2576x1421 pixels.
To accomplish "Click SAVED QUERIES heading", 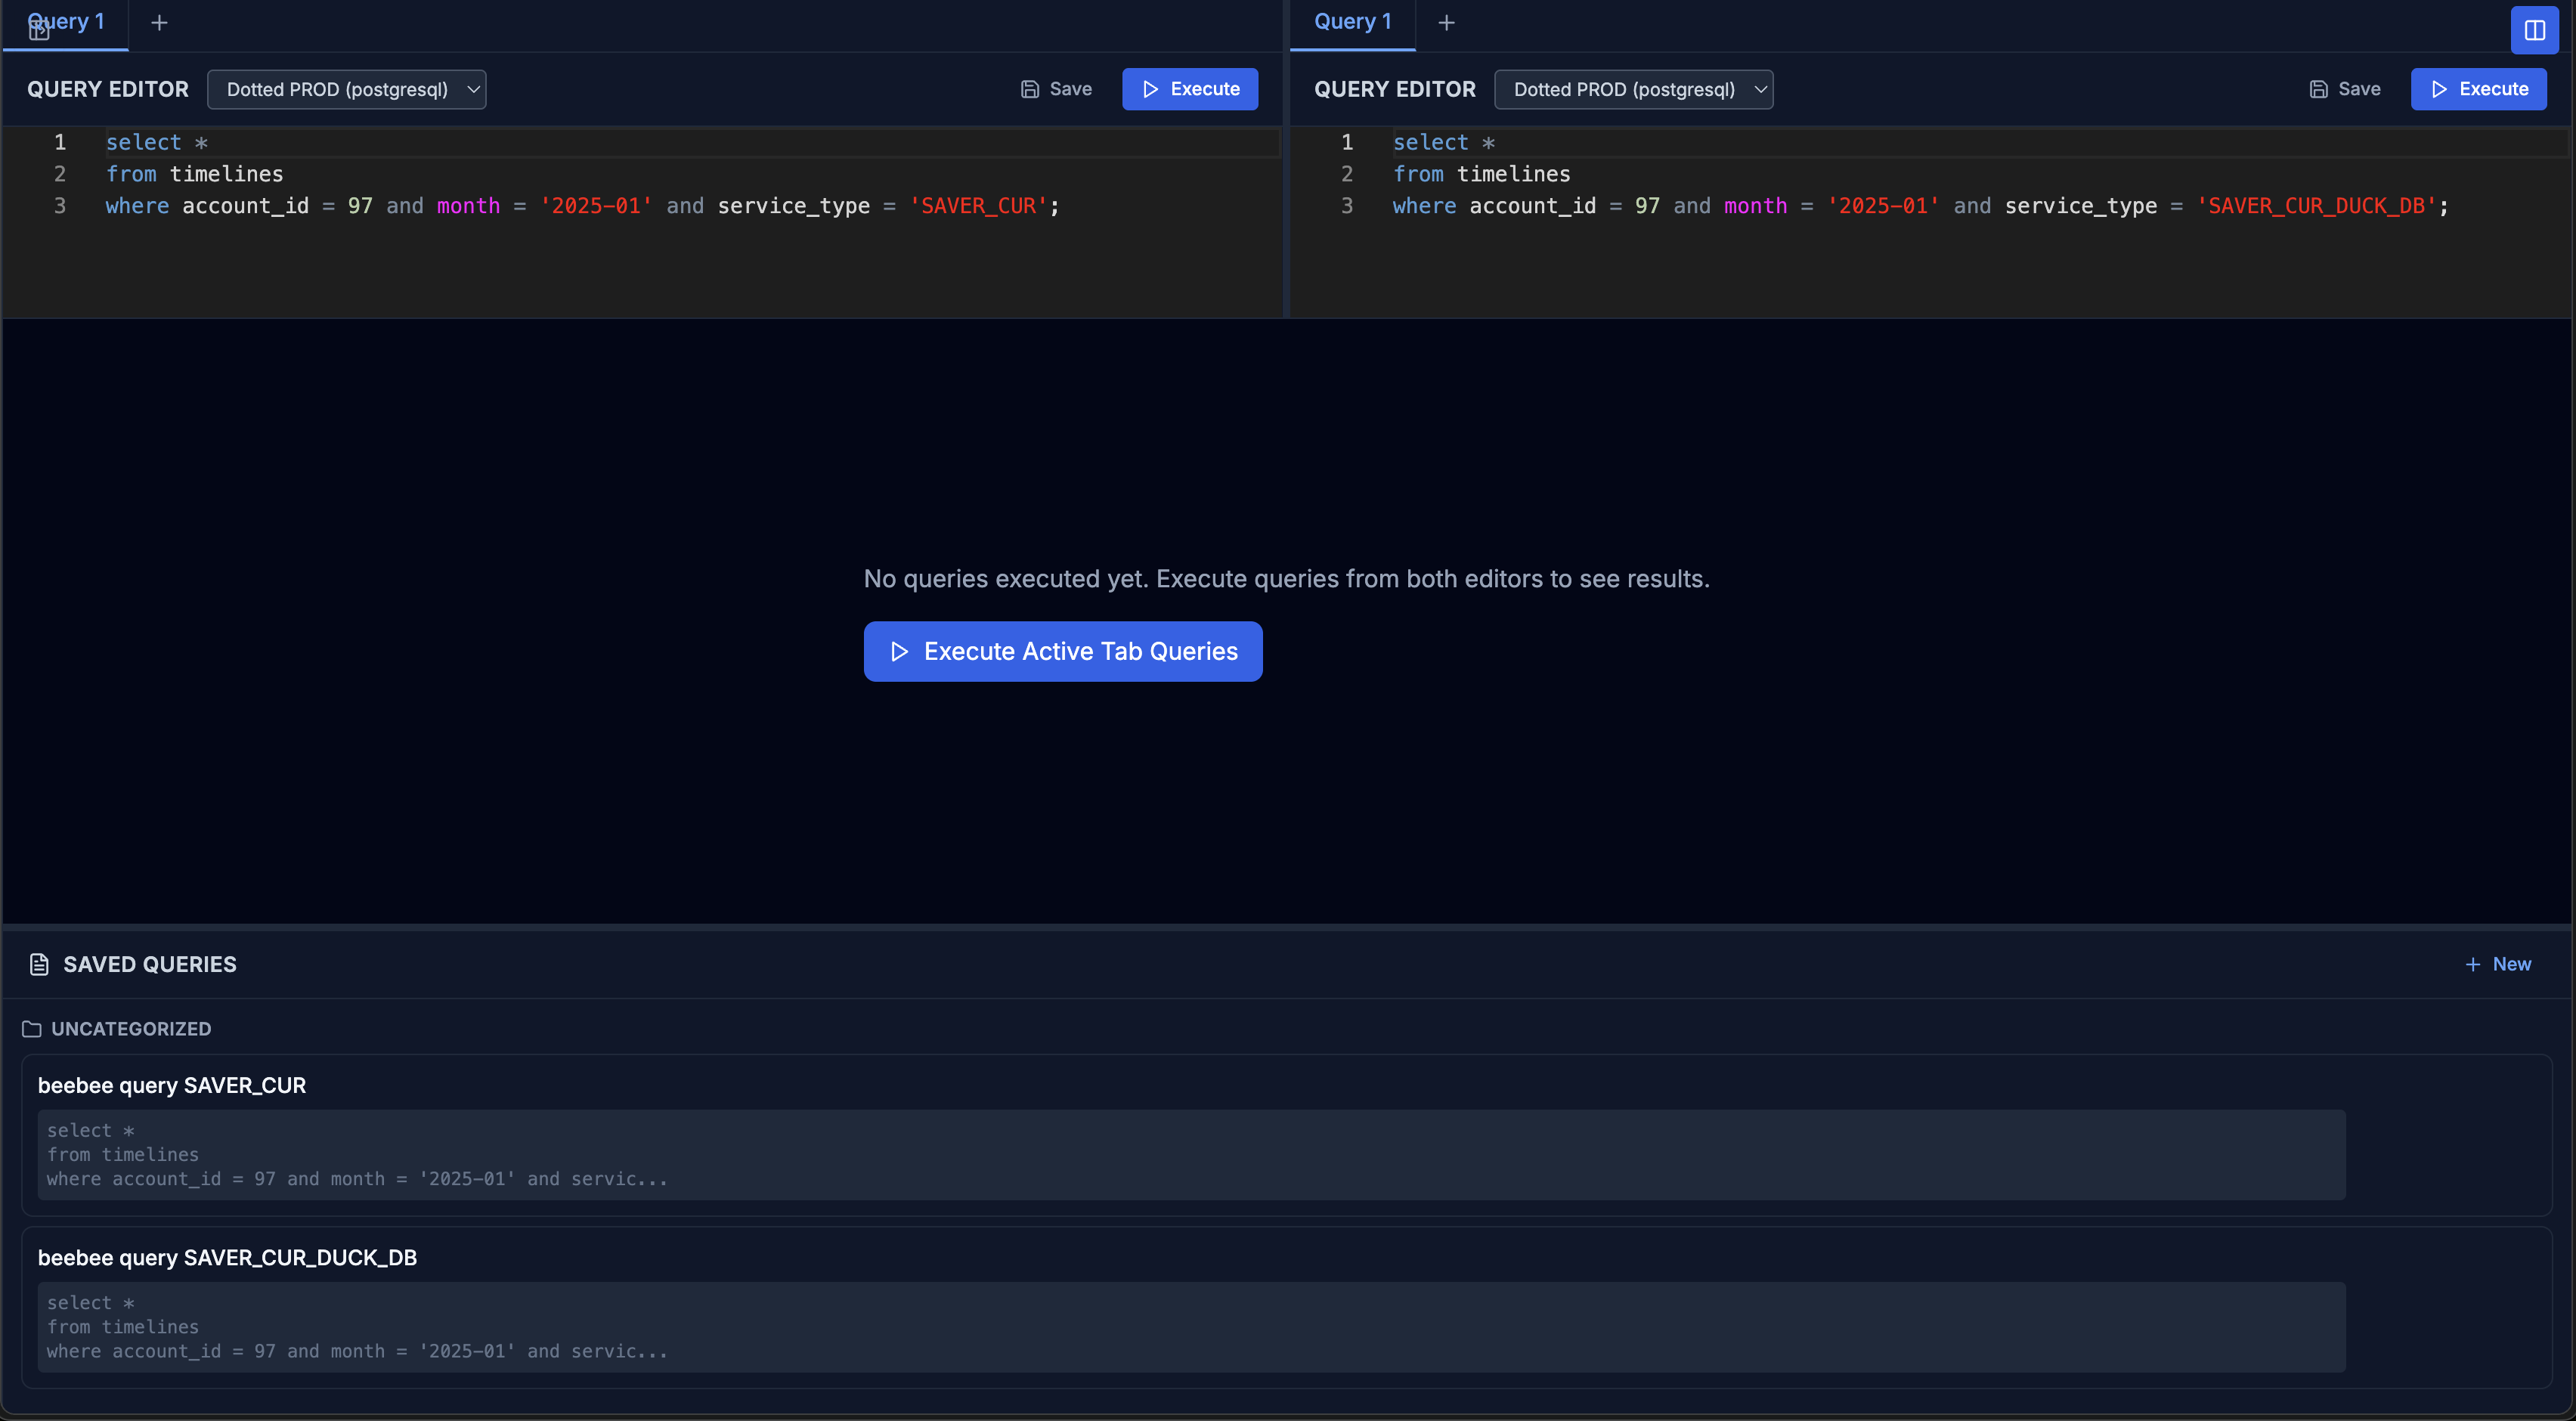I will point(150,964).
